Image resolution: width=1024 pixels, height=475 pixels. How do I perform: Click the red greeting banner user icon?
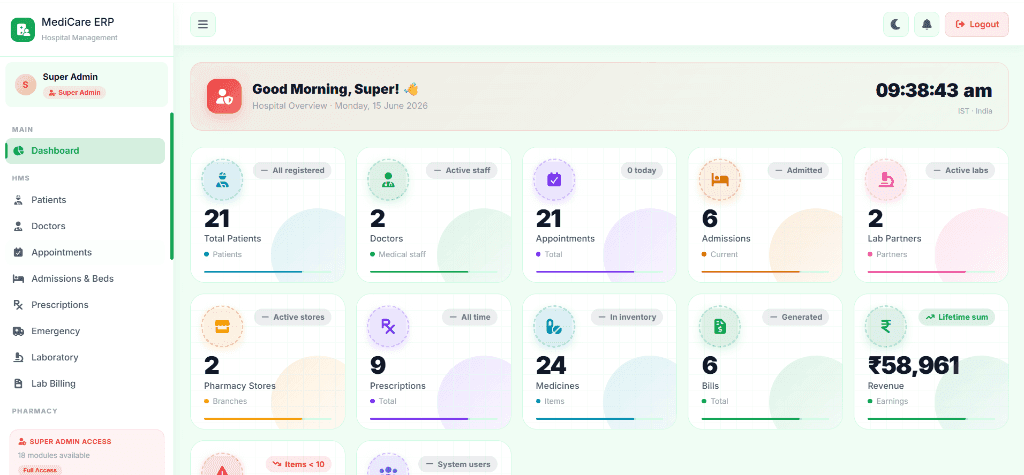click(x=225, y=97)
